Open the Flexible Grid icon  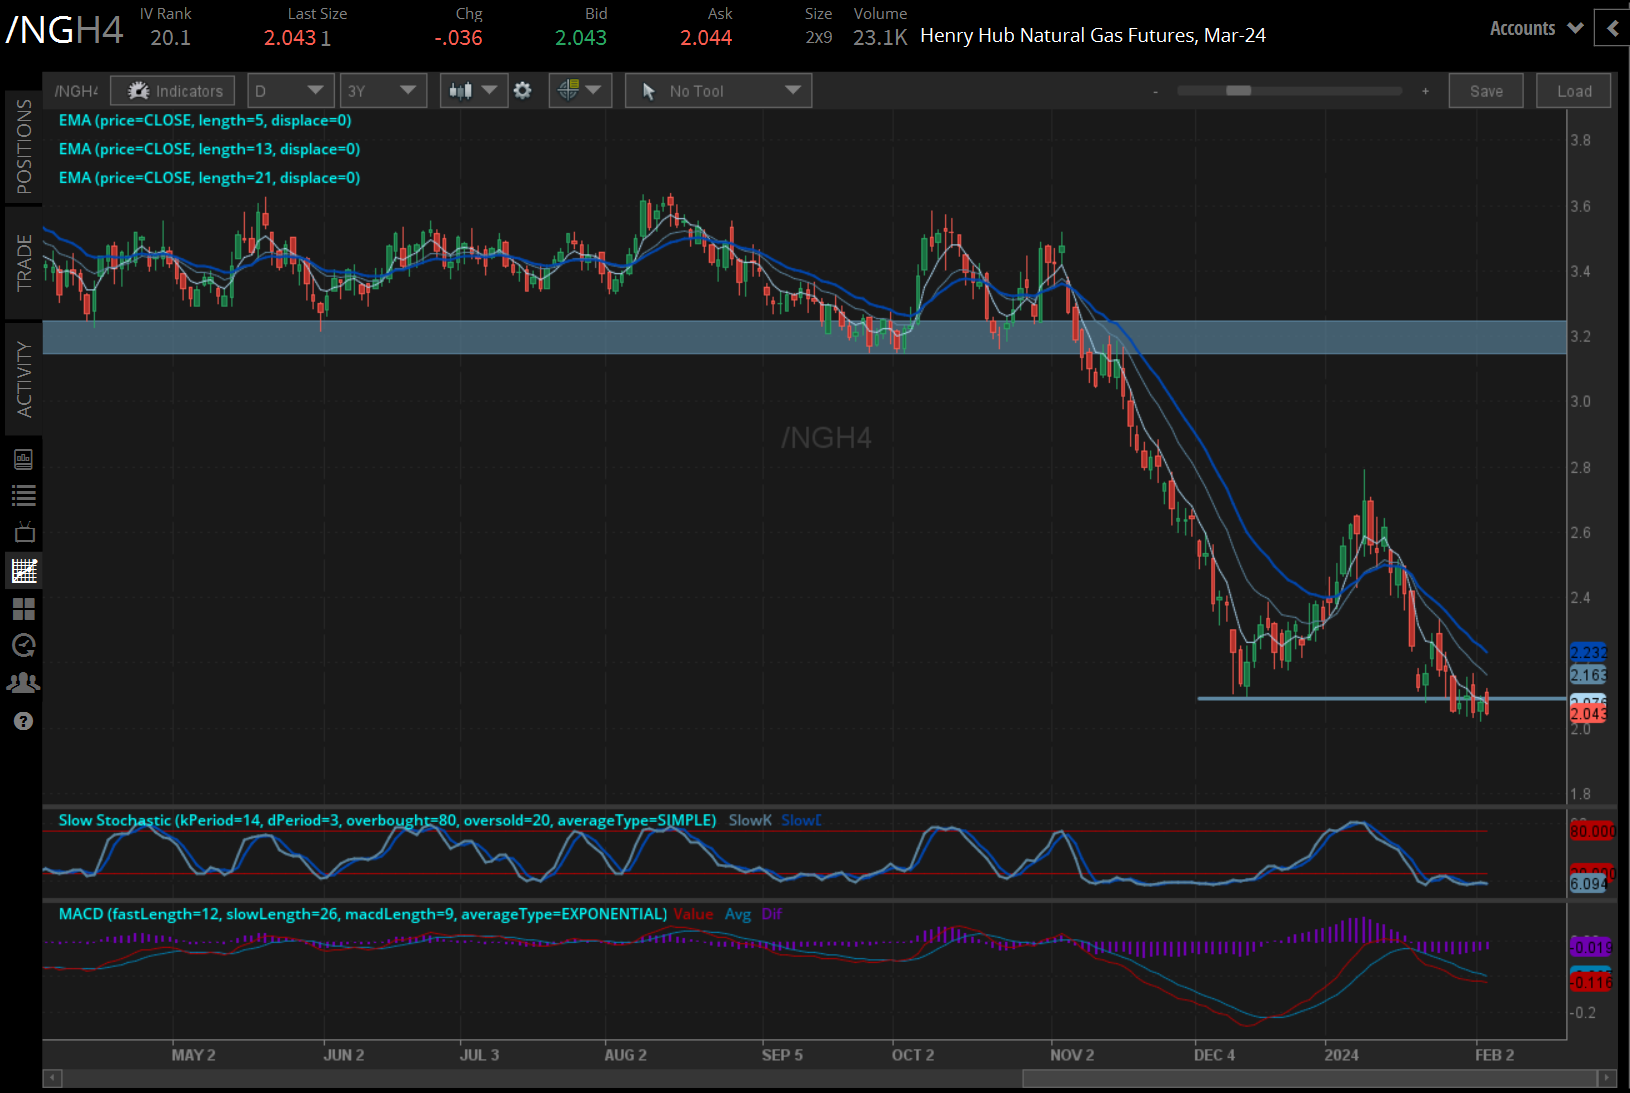24,609
